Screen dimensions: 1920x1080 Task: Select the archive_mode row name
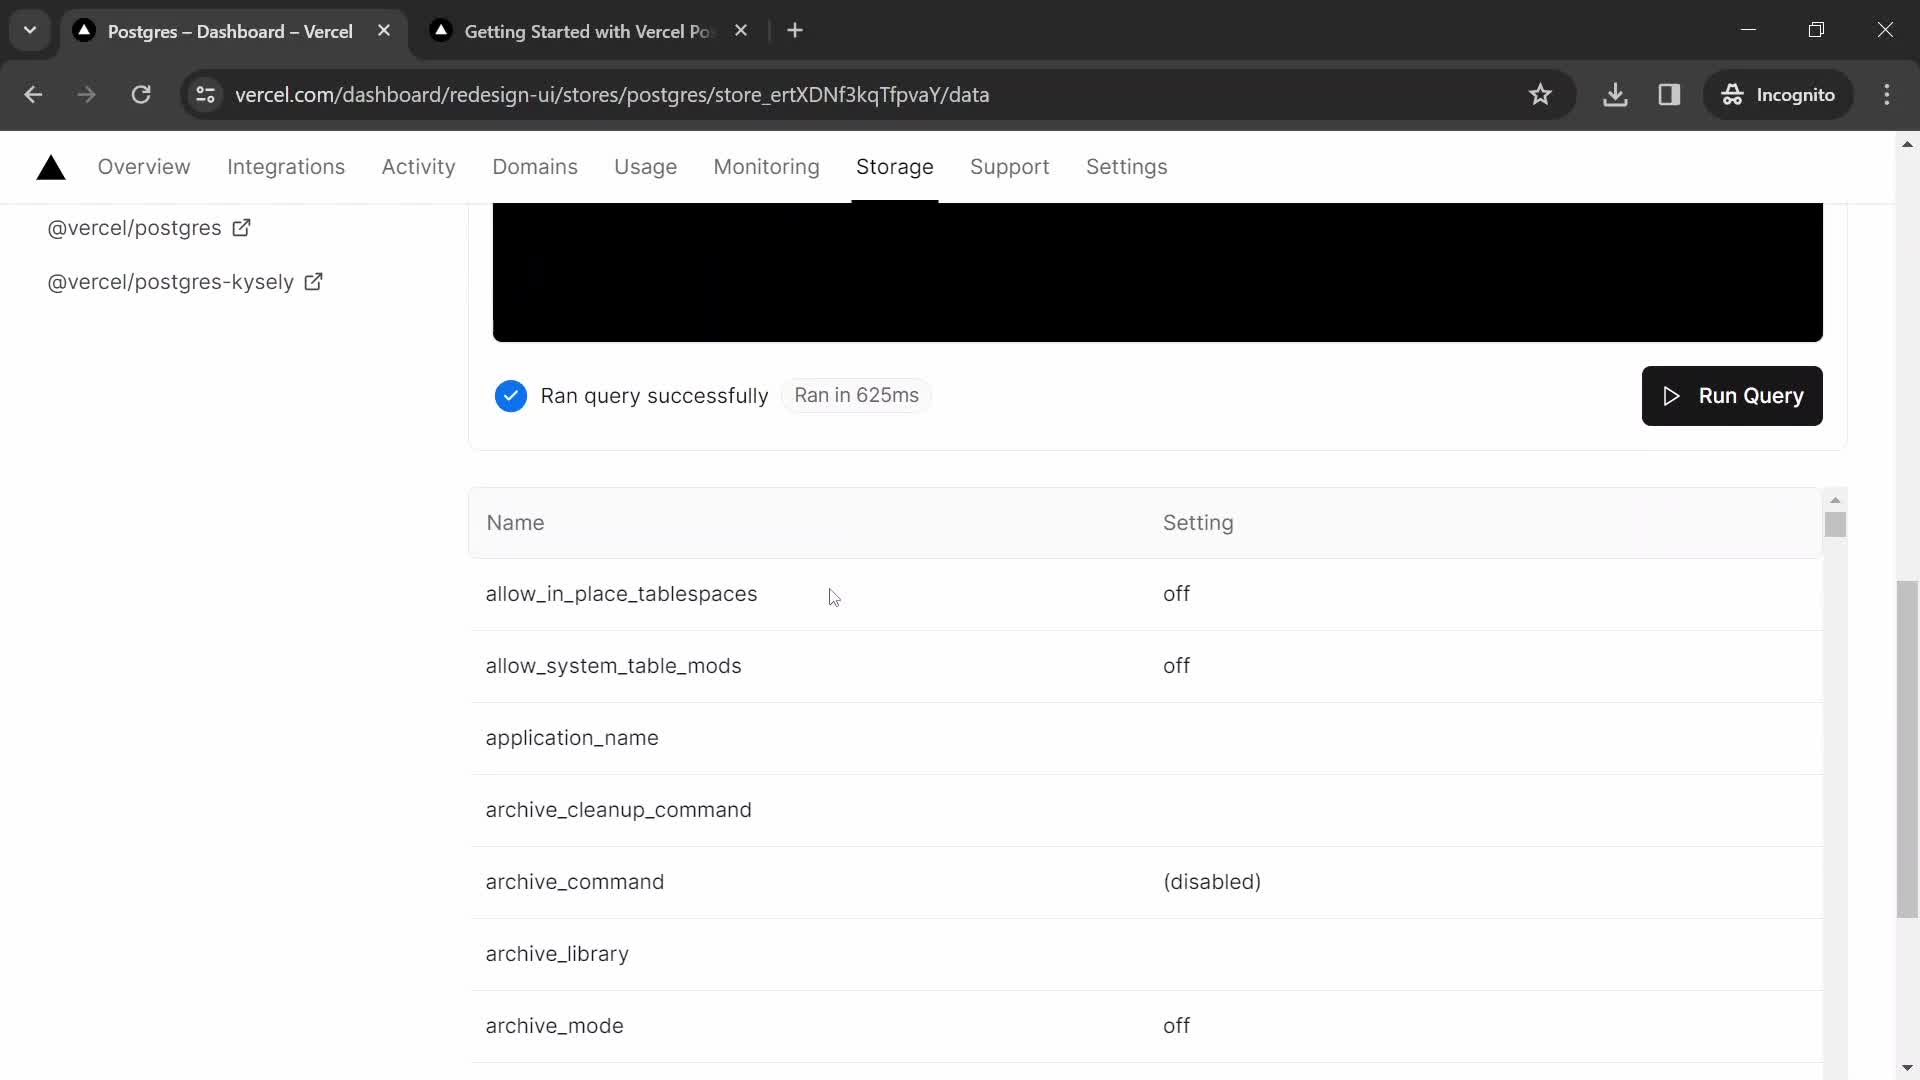(554, 1026)
